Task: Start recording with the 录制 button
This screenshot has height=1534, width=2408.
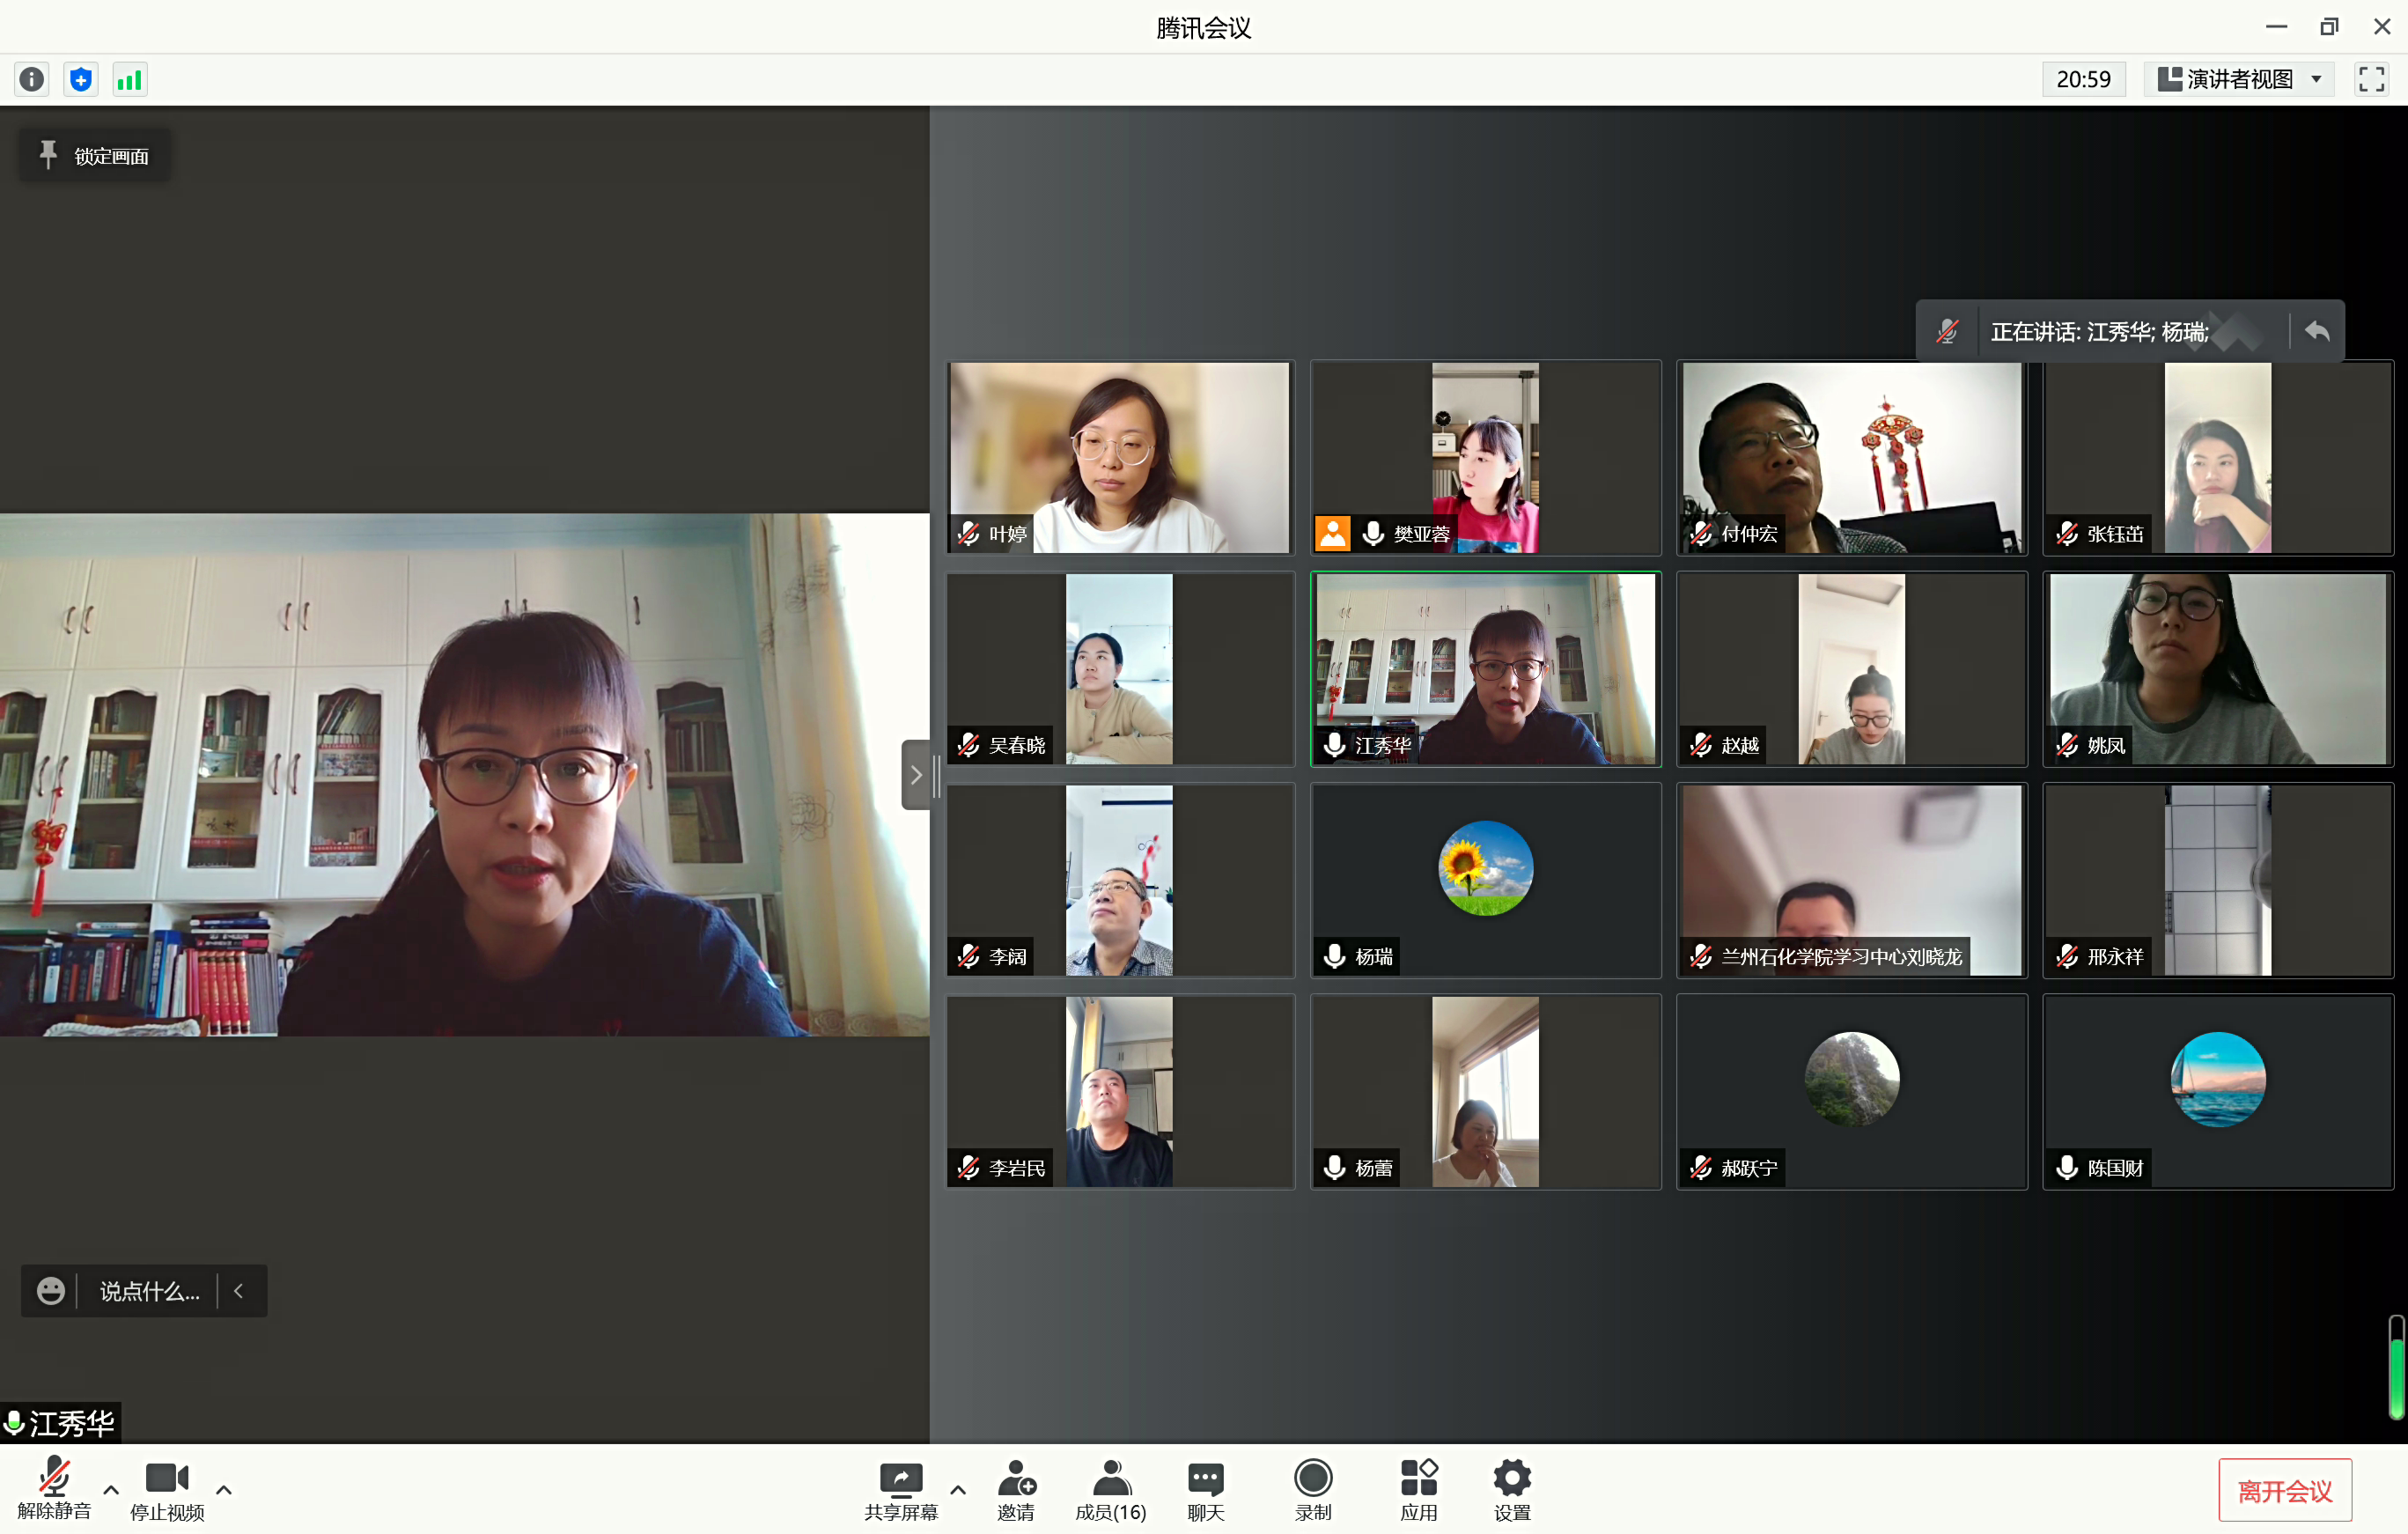Action: pyautogui.click(x=1313, y=1489)
